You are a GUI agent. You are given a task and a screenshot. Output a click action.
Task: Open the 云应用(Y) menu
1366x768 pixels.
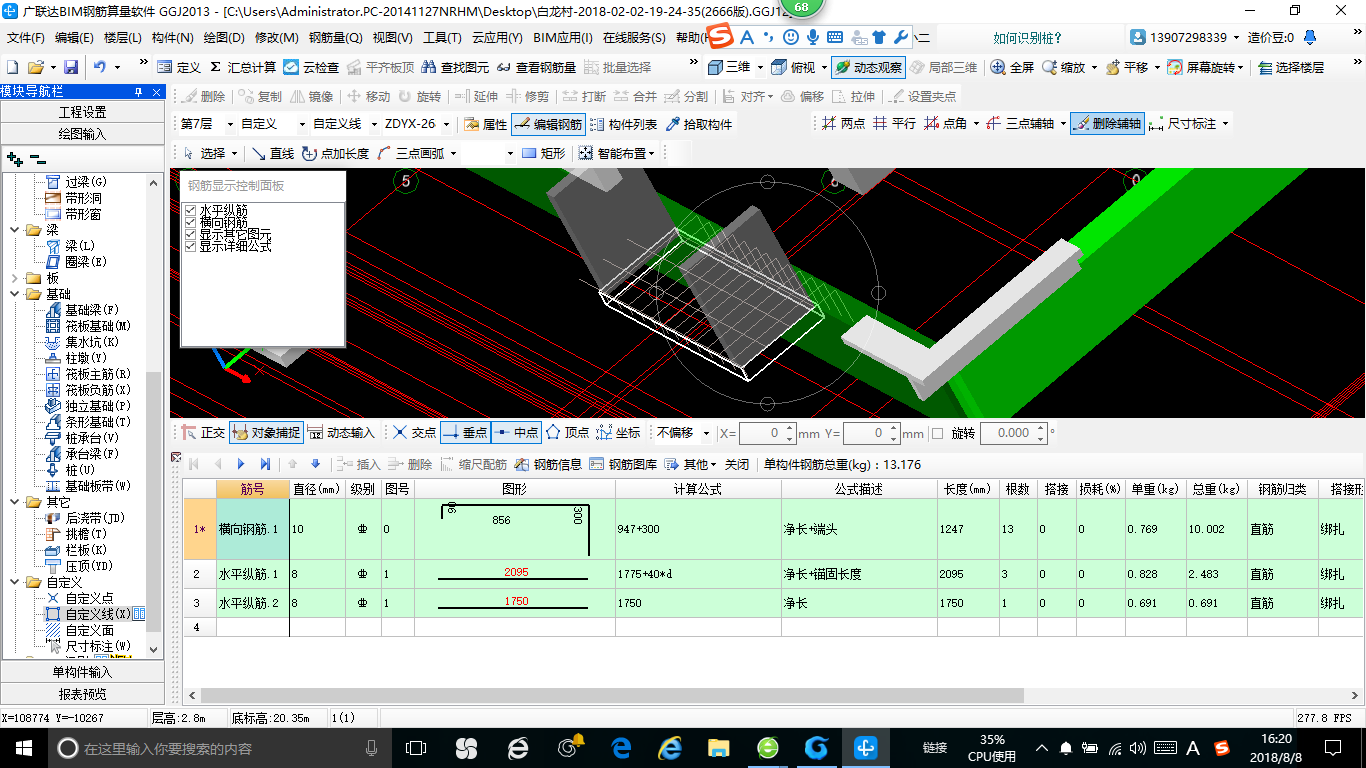[497, 38]
